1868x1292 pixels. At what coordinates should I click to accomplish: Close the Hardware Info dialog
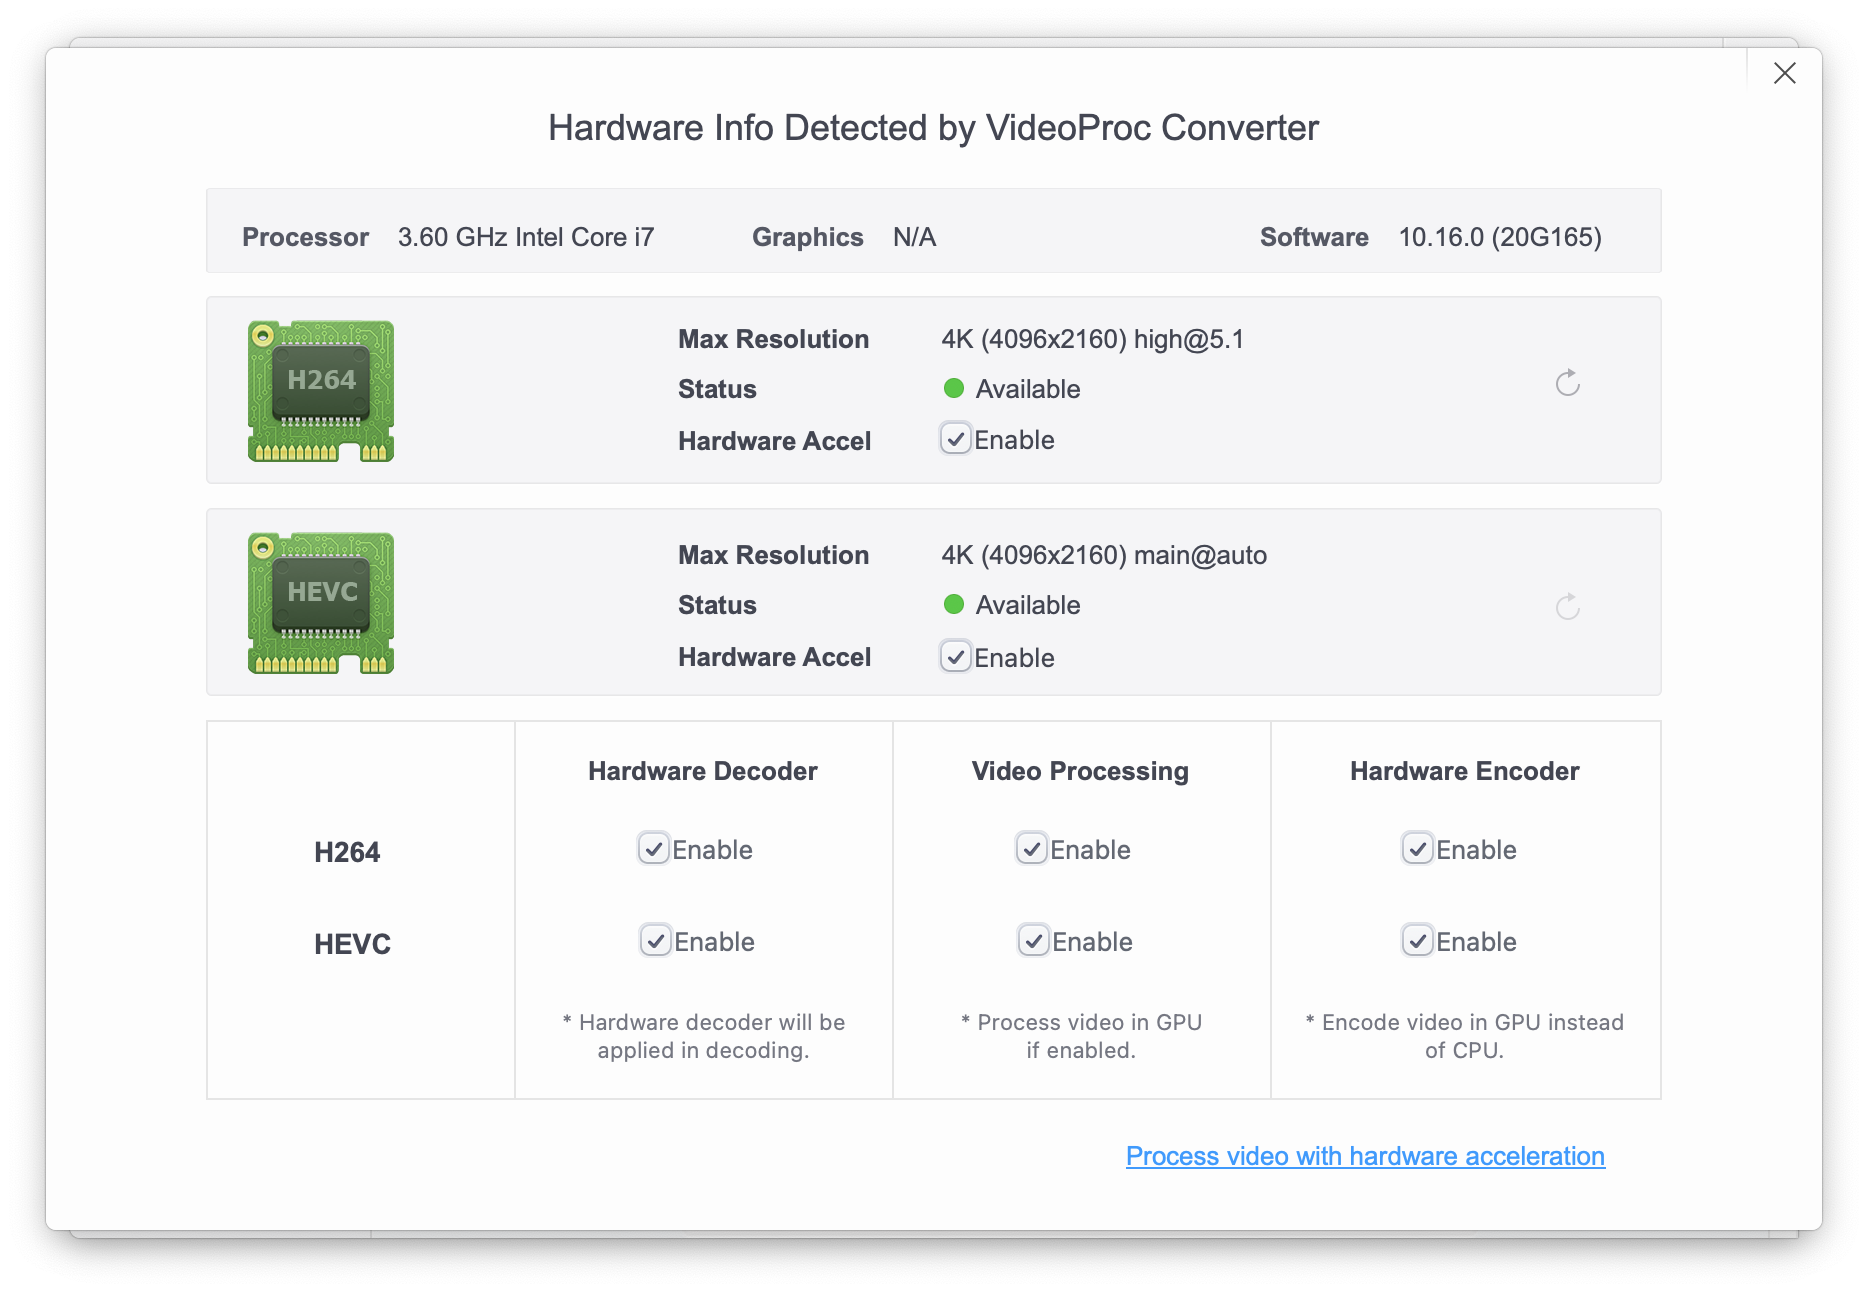click(1784, 73)
